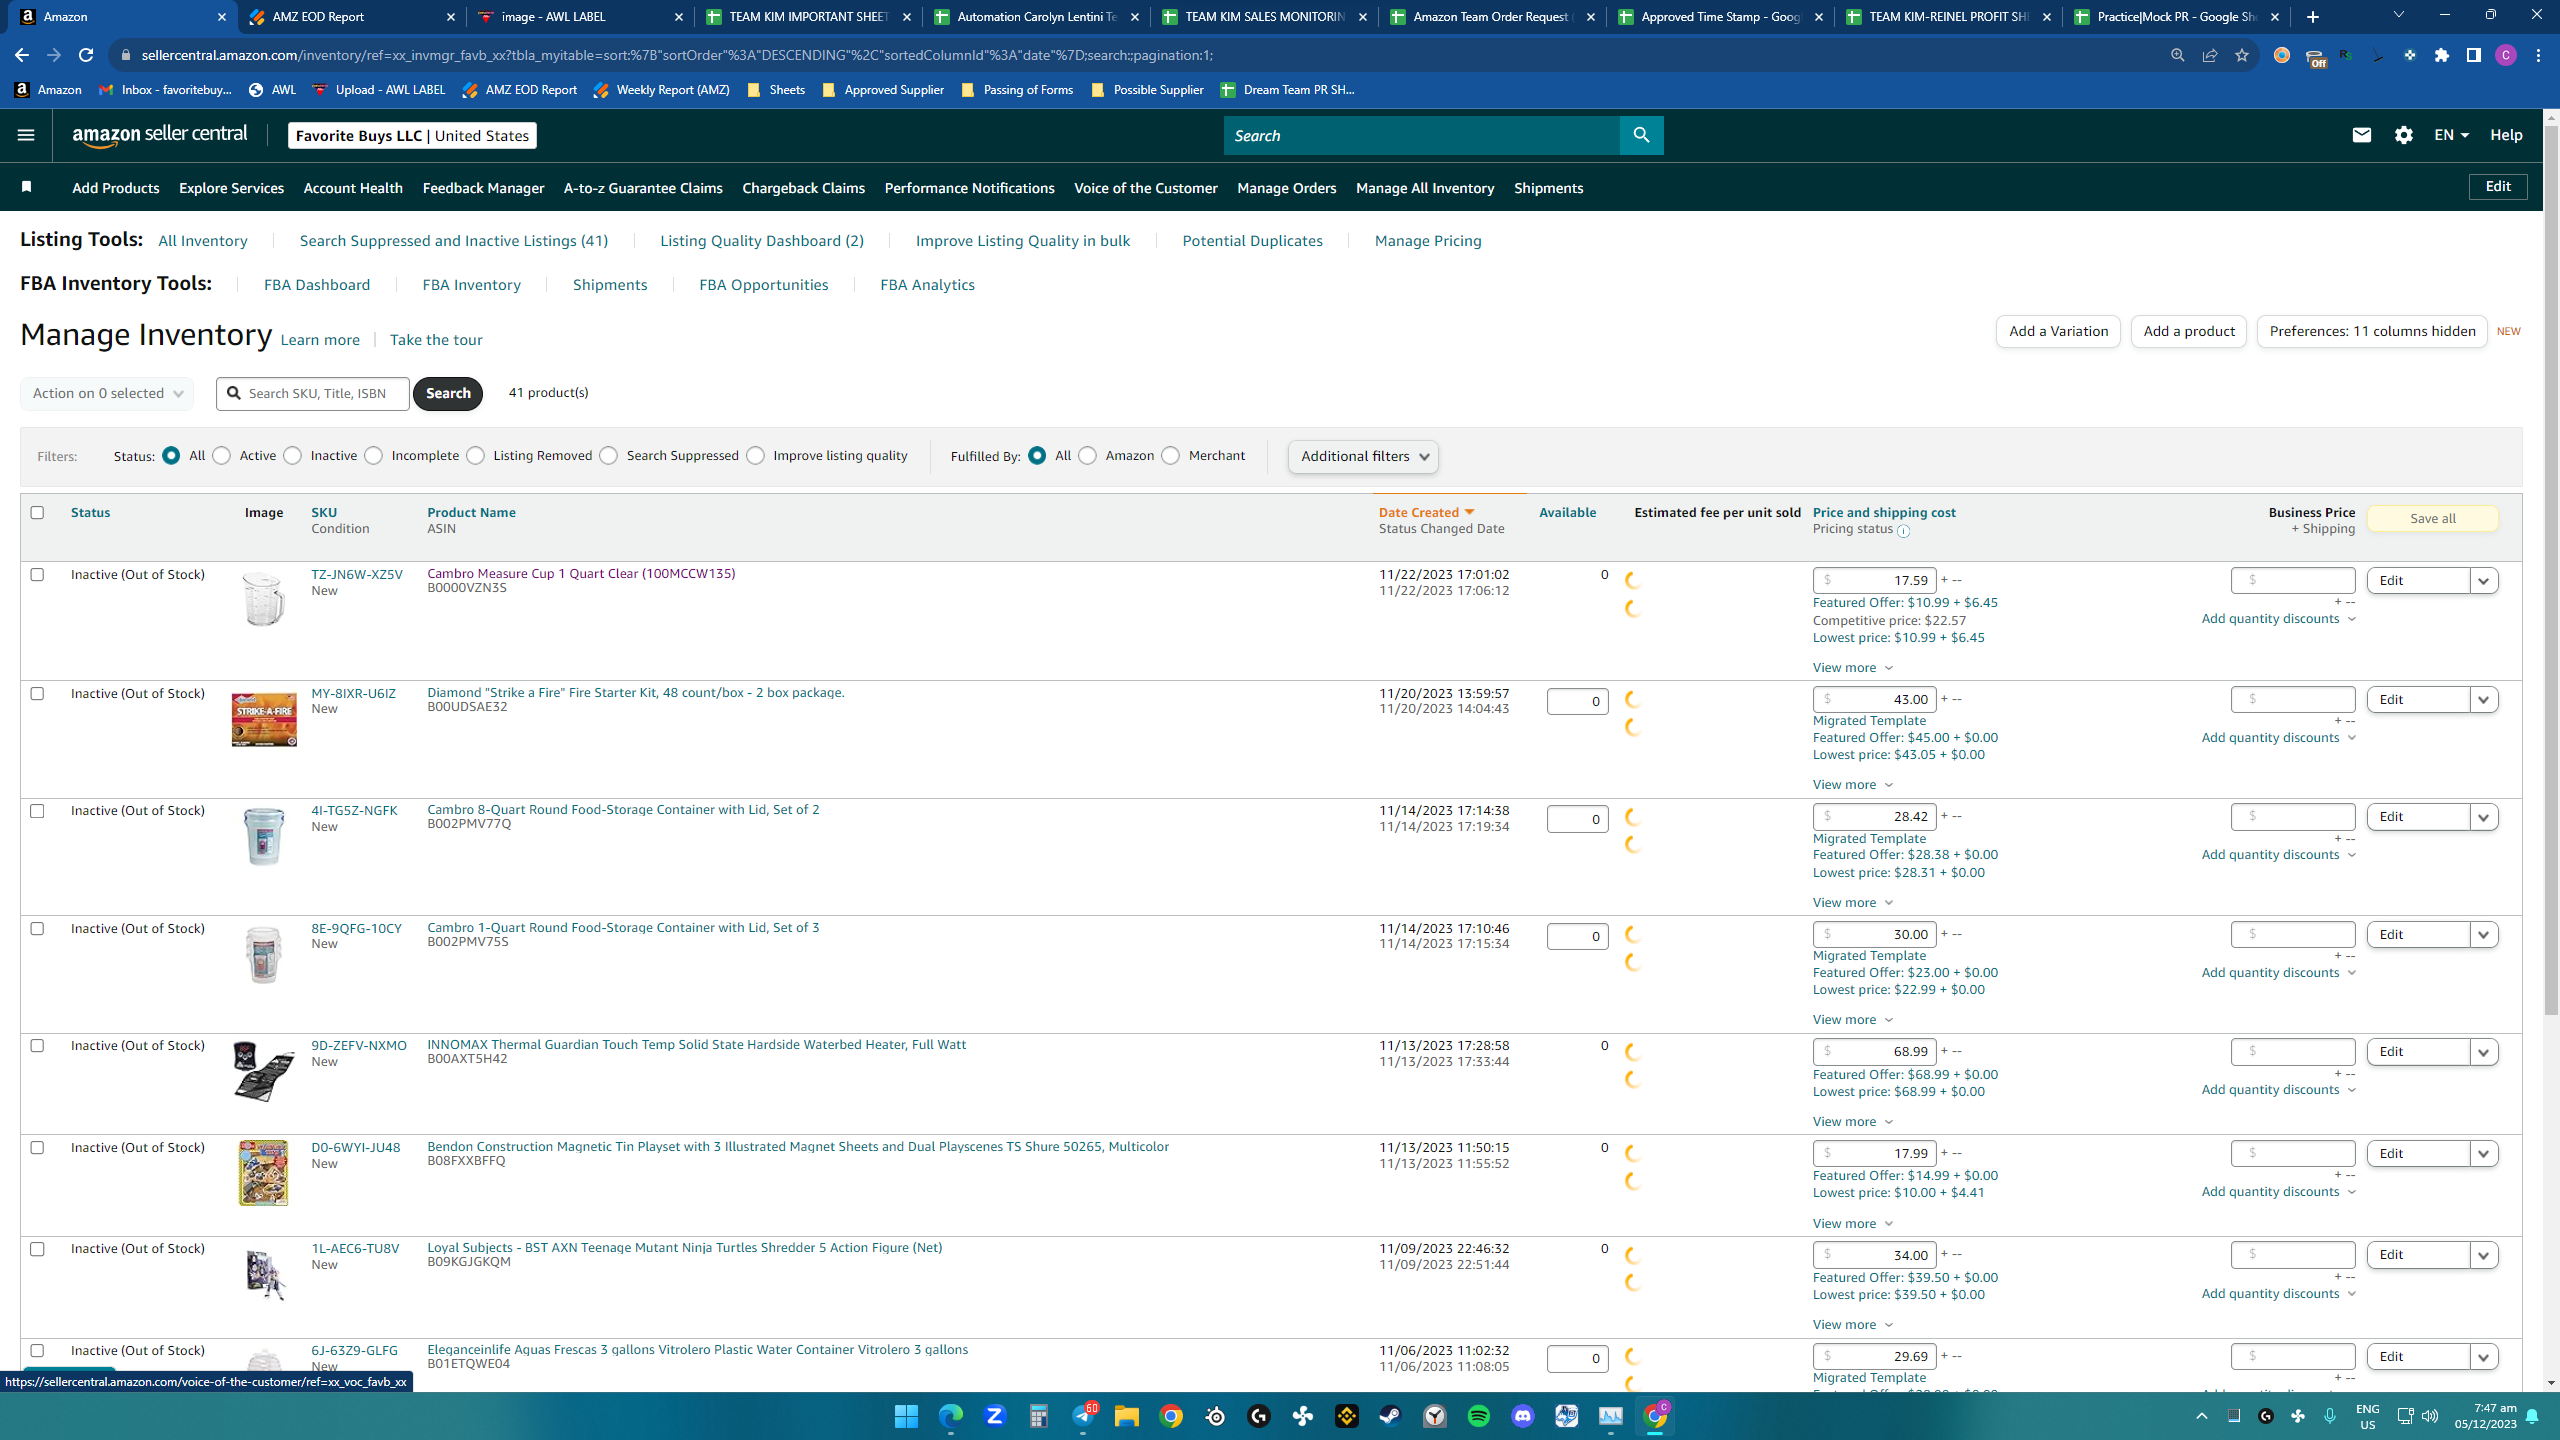Open Manage Orders in the navigation bar
This screenshot has width=2560, height=1440.
(x=1286, y=188)
